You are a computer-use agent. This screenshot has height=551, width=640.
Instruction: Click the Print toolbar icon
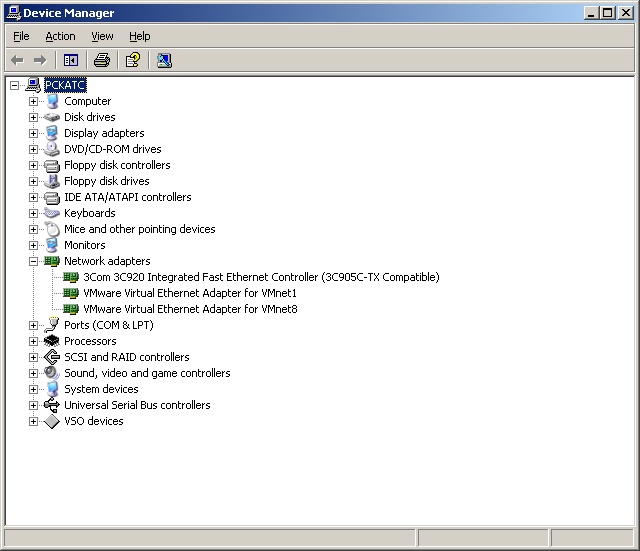(x=102, y=60)
